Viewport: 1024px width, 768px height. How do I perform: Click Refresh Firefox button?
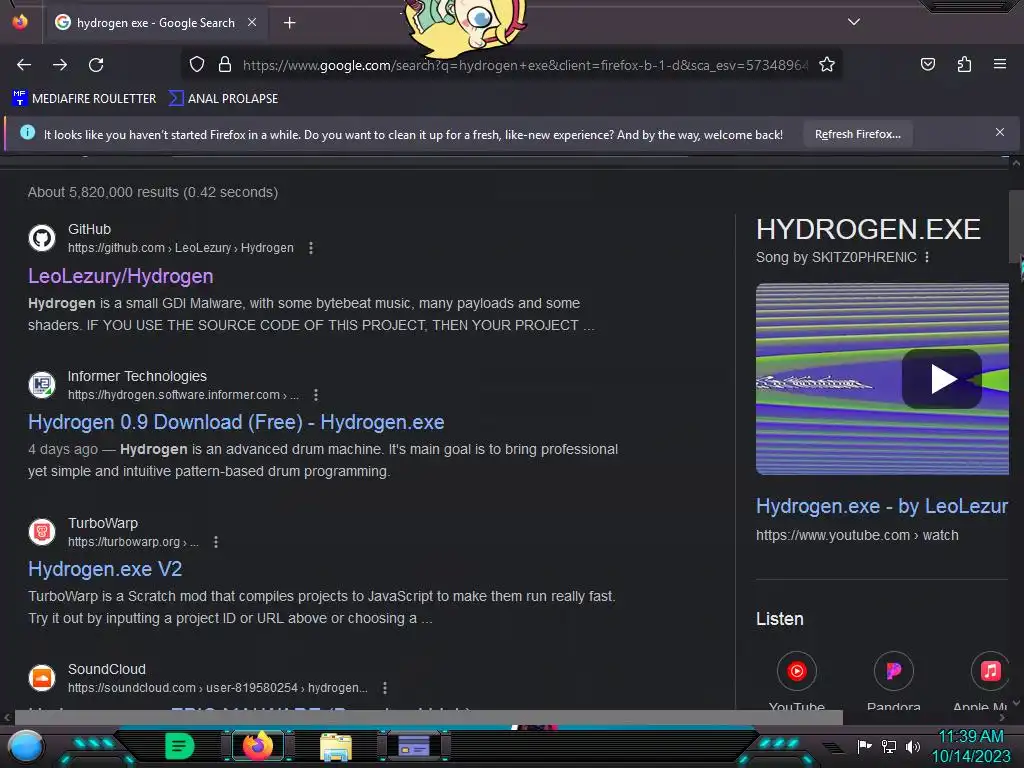(857, 135)
